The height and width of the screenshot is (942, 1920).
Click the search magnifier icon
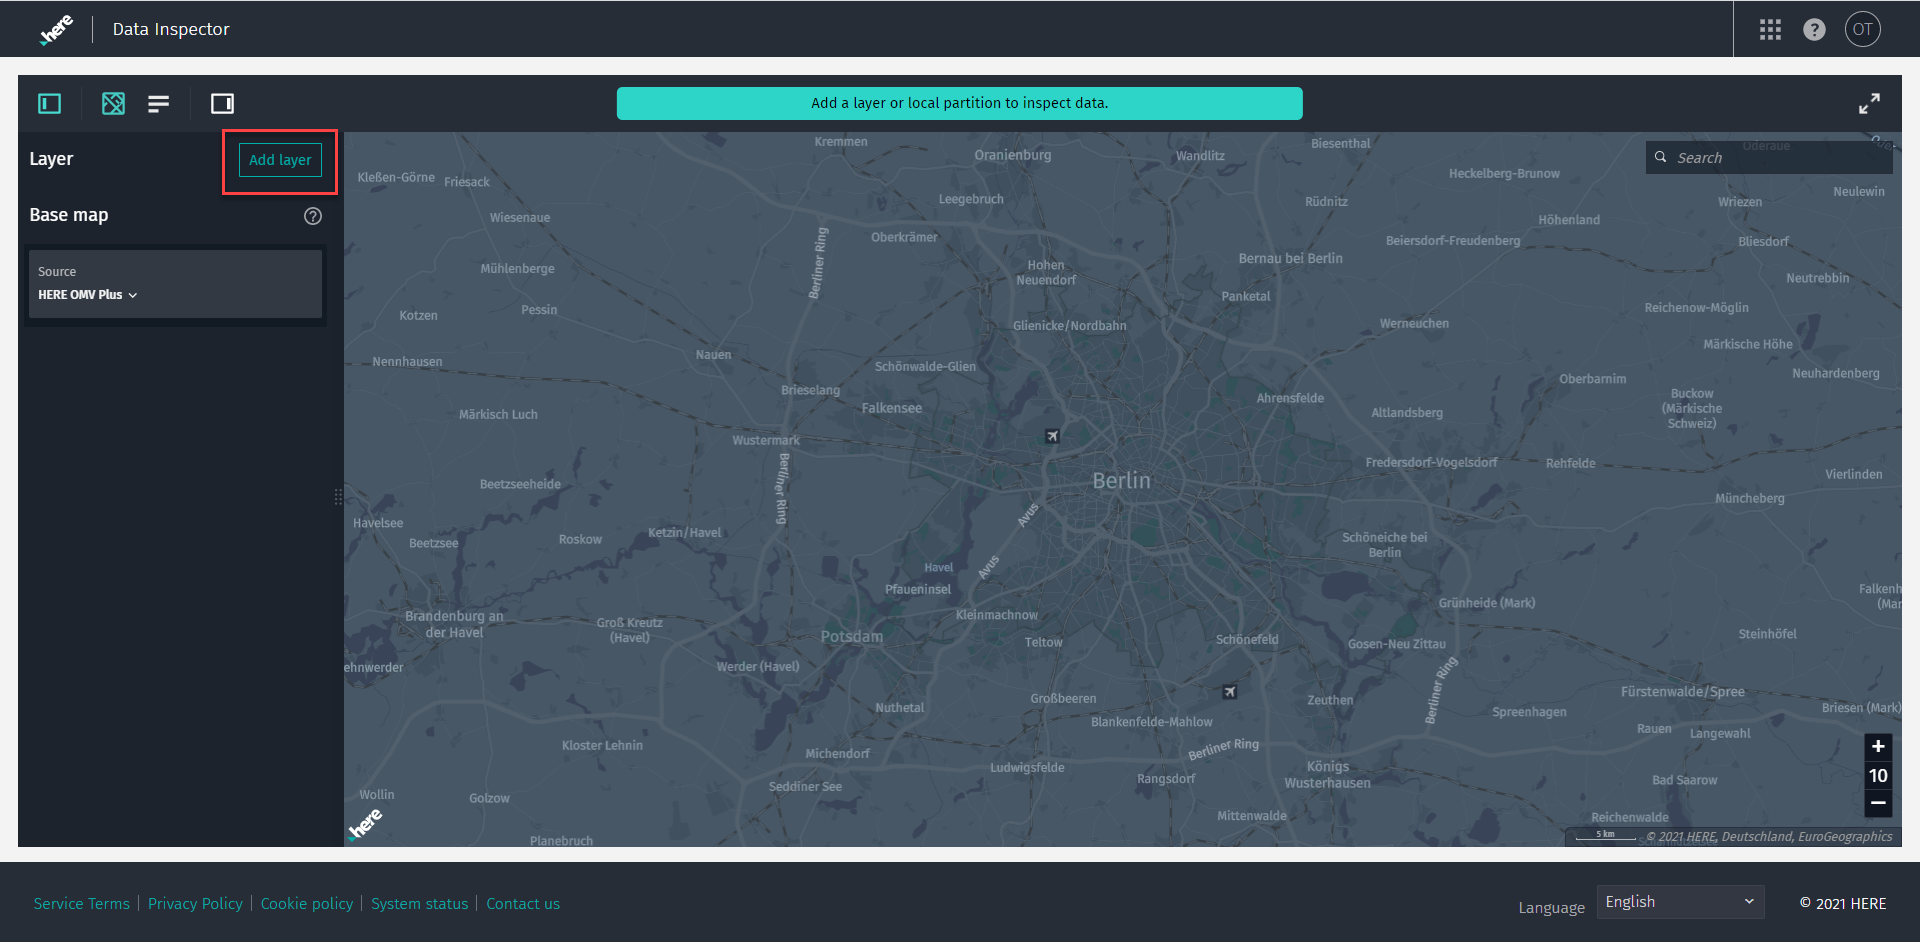[1661, 157]
